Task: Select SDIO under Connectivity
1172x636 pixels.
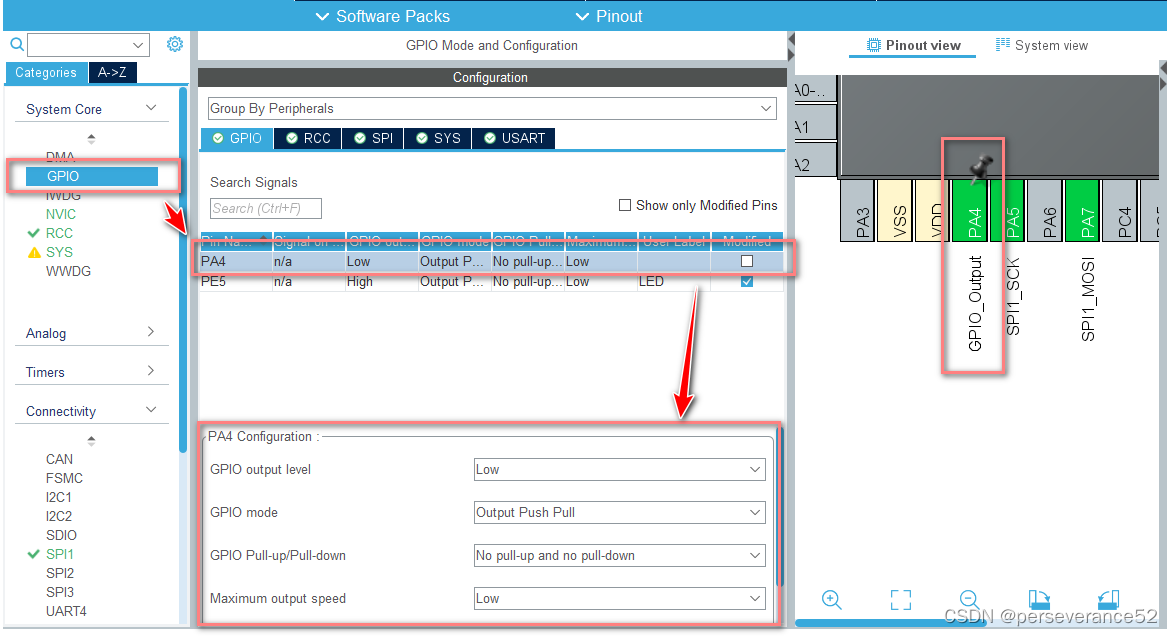Action: click(61, 536)
